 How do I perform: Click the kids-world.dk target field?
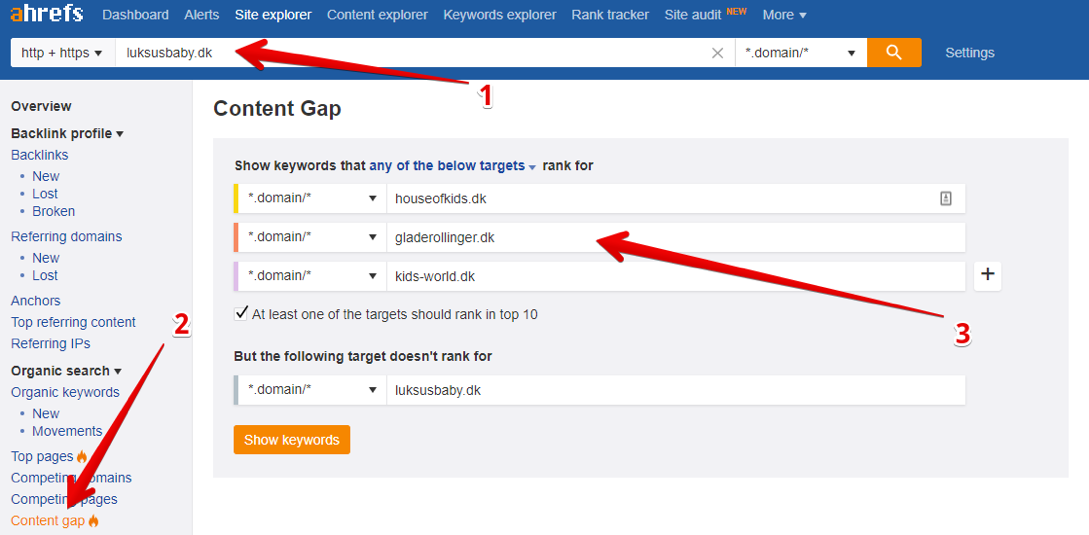[675, 277]
